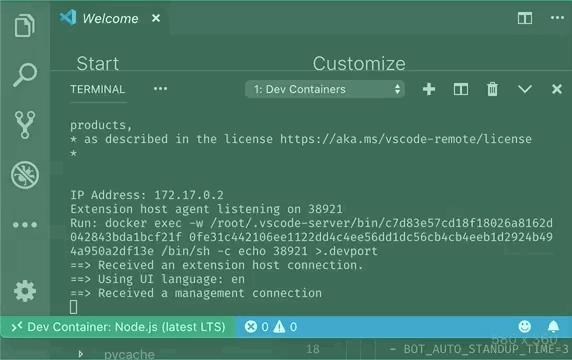The height and width of the screenshot is (360, 572).
Task: Open the Source Control view
Action: coord(25,125)
